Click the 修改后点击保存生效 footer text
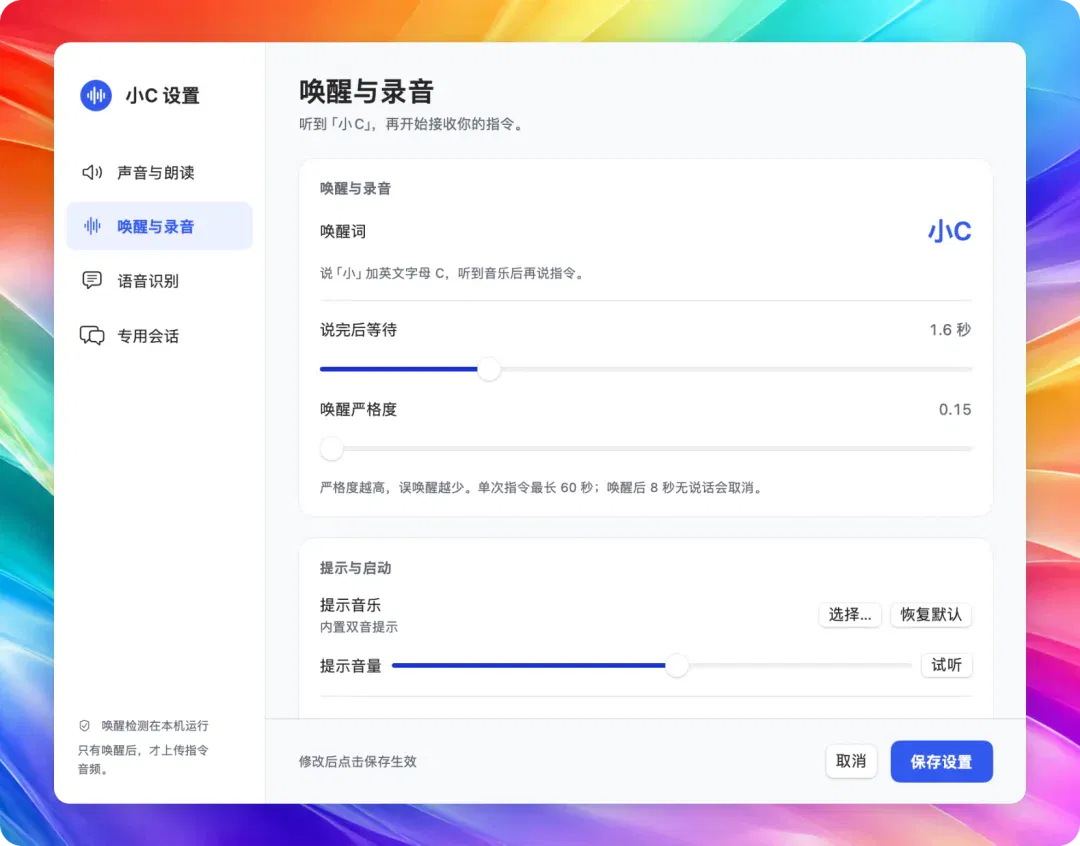Image resolution: width=1080 pixels, height=846 pixels. pyautogui.click(x=357, y=761)
